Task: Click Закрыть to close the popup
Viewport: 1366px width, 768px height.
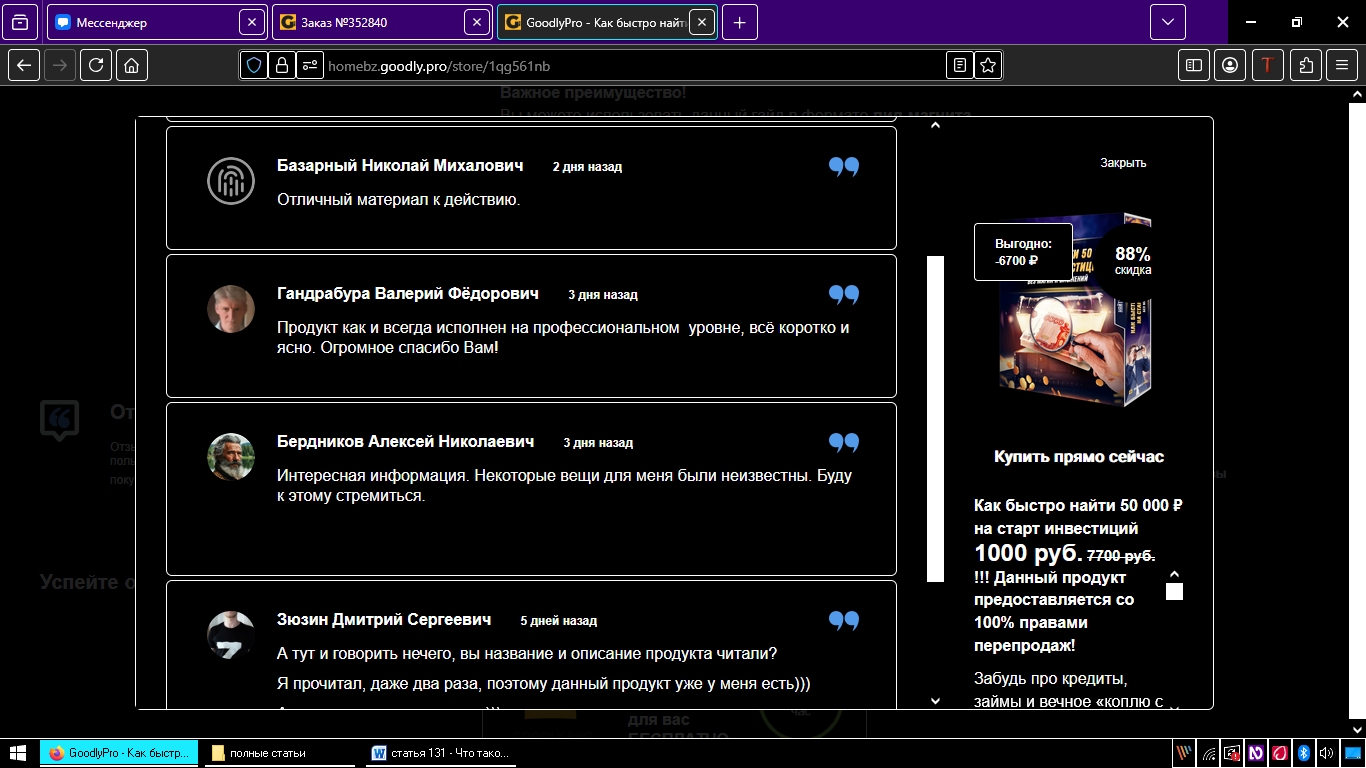Action: (1123, 163)
